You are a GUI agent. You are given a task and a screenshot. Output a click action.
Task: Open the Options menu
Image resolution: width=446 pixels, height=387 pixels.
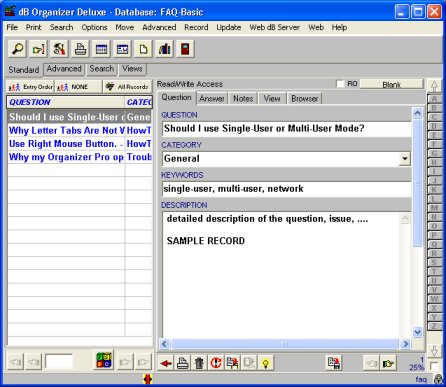(94, 27)
